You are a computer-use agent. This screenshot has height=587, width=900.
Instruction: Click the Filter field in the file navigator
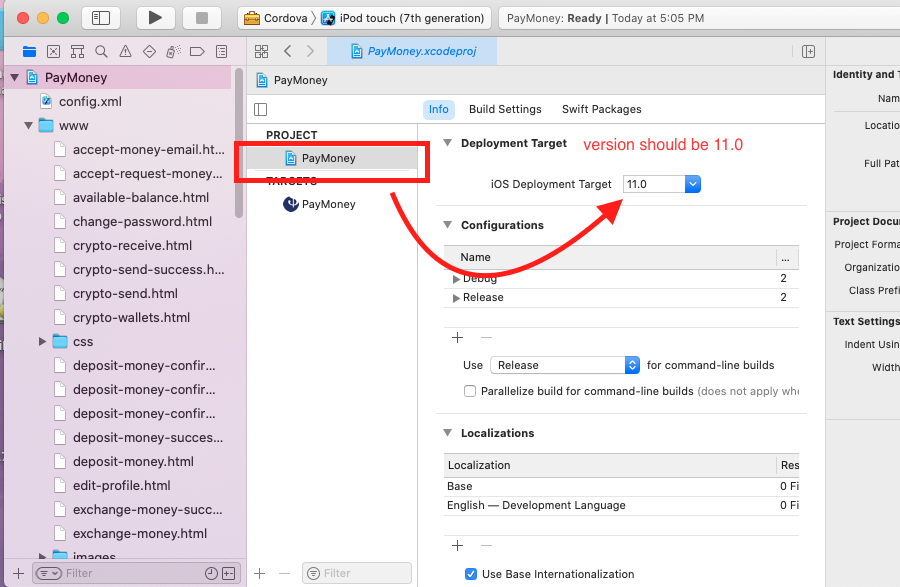click(x=130, y=573)
